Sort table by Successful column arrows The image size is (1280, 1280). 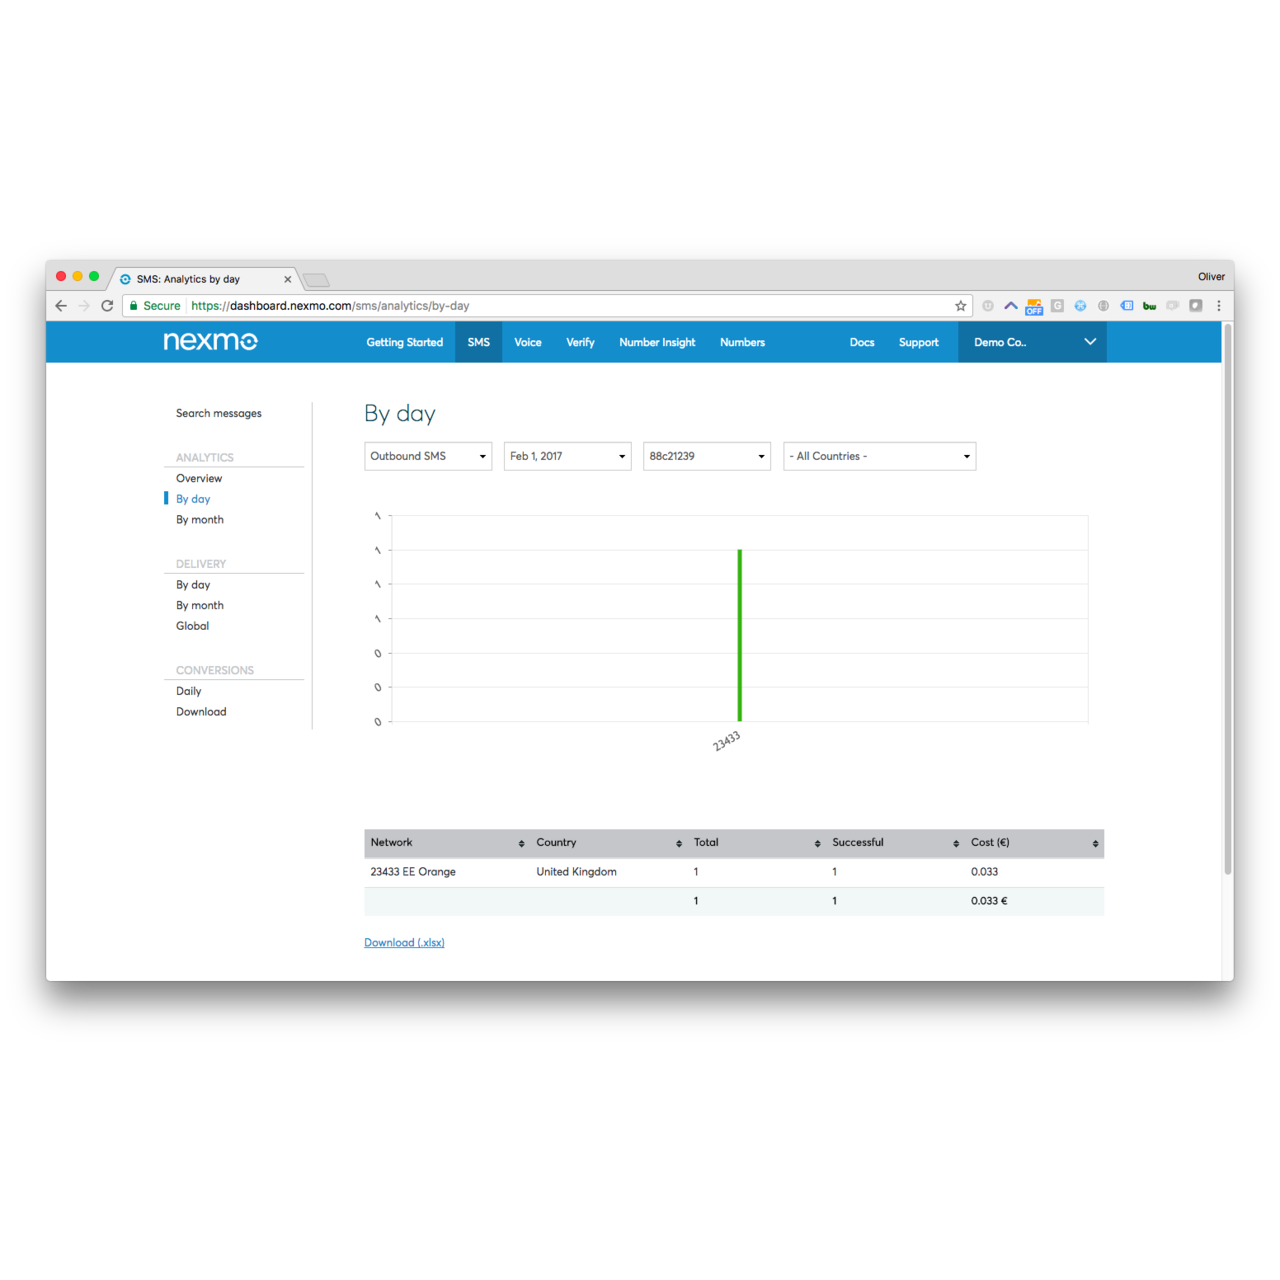tap(956, 844)
